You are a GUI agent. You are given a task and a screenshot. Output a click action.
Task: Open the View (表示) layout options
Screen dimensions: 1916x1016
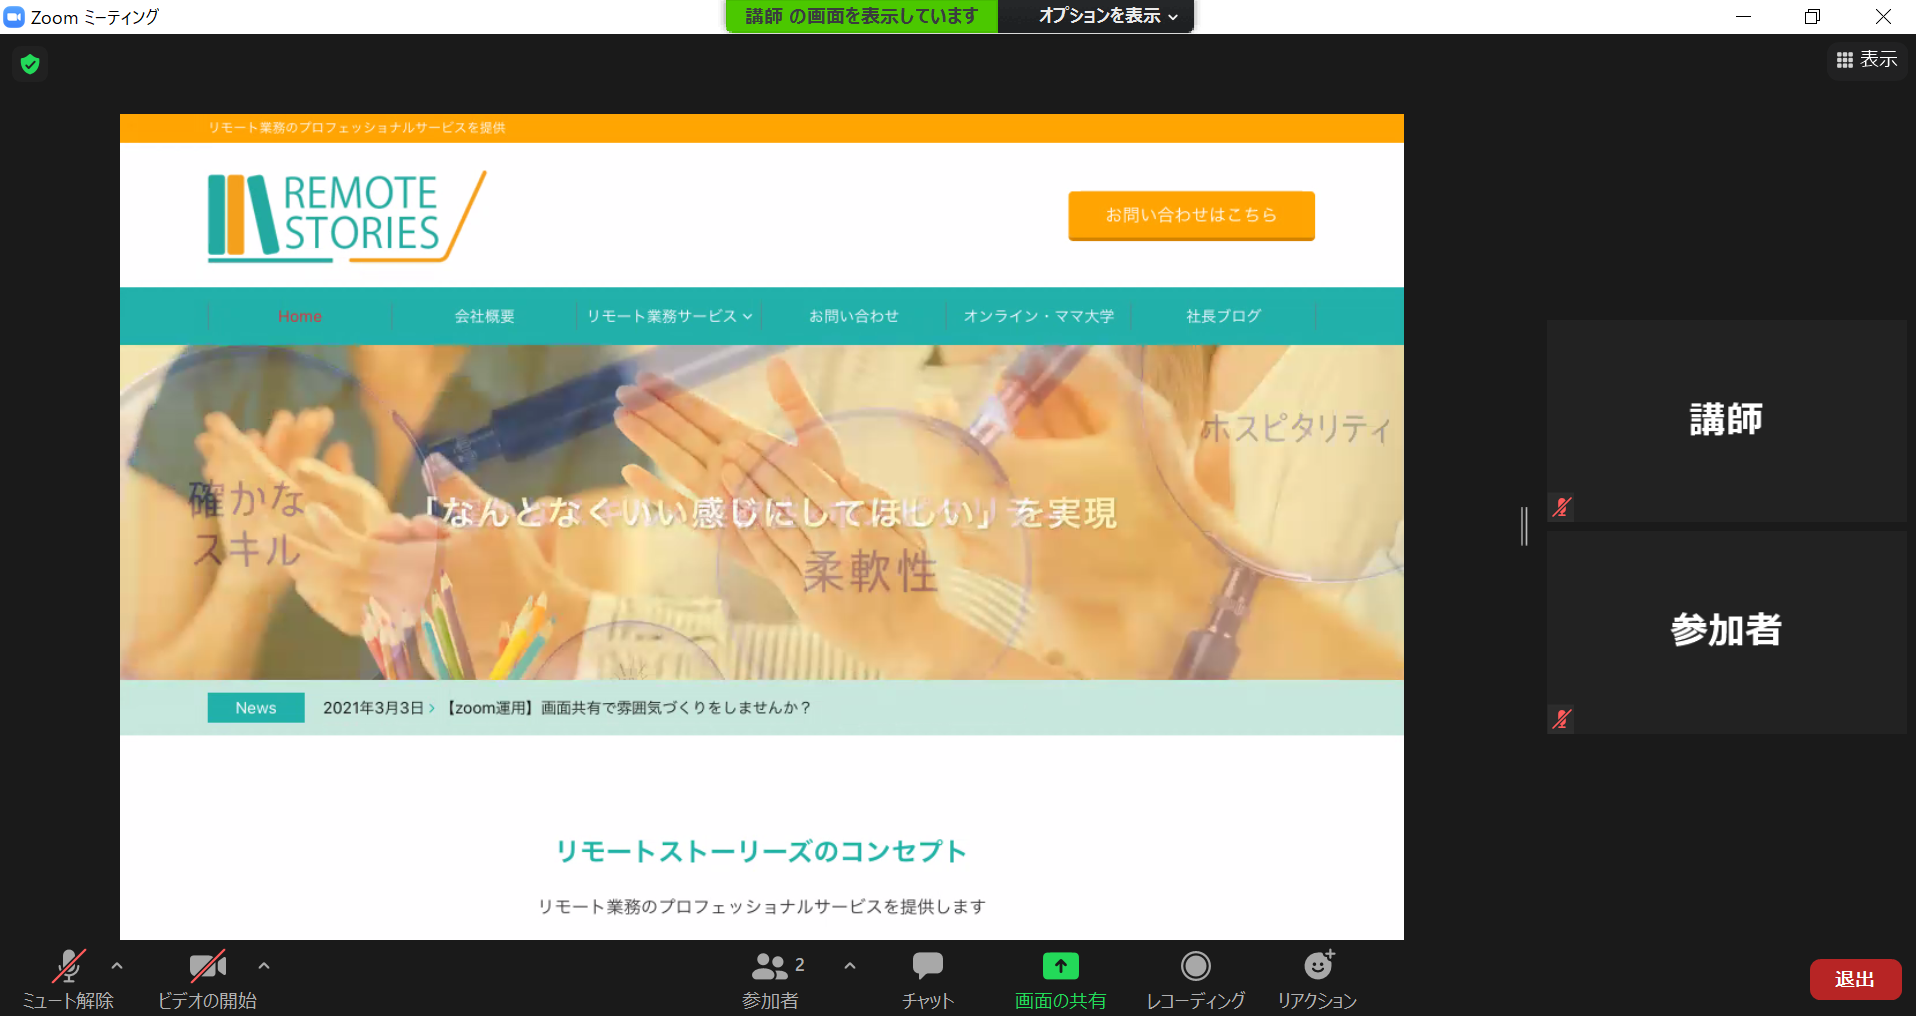point(1867,60)
